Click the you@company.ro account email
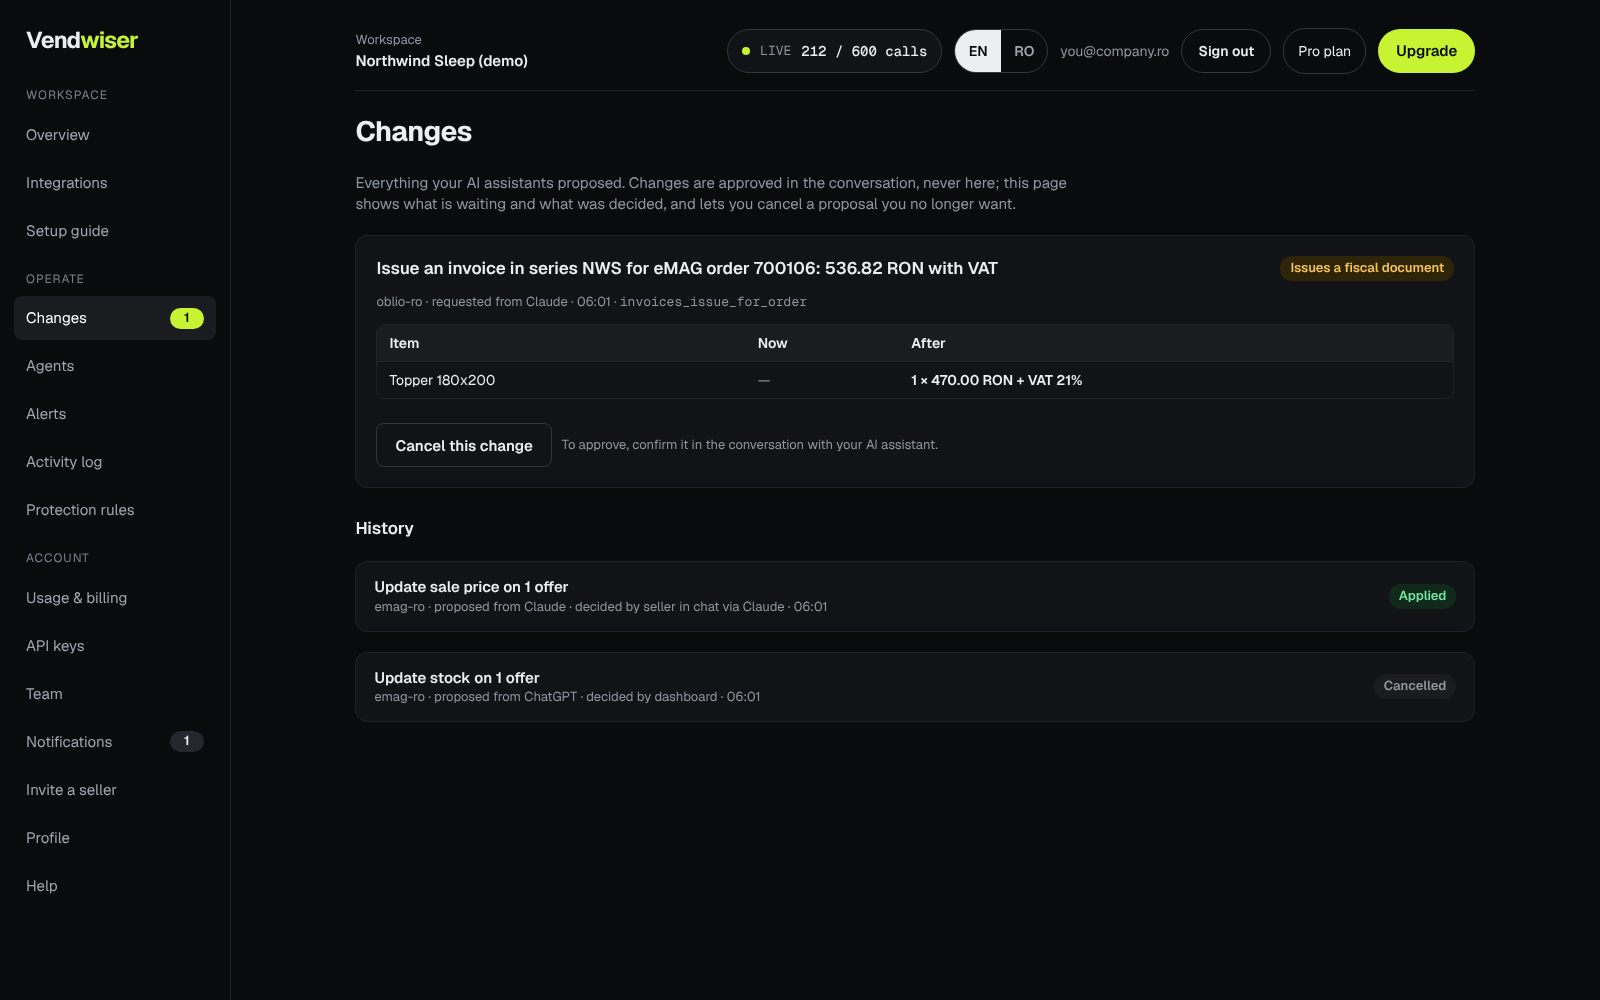 coord(1114,51)
